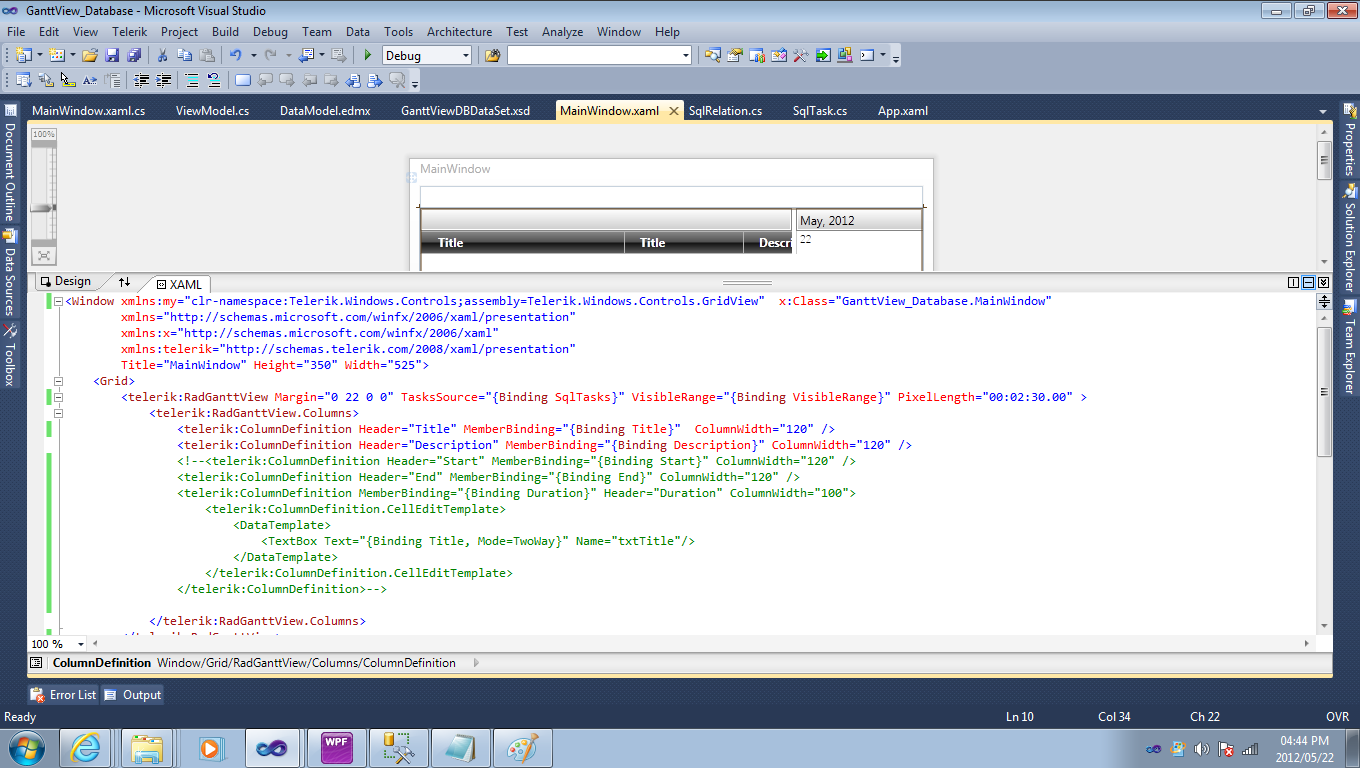
Task: Collapse the telerik:RadGanttView element node
Action: coord(59,397)
